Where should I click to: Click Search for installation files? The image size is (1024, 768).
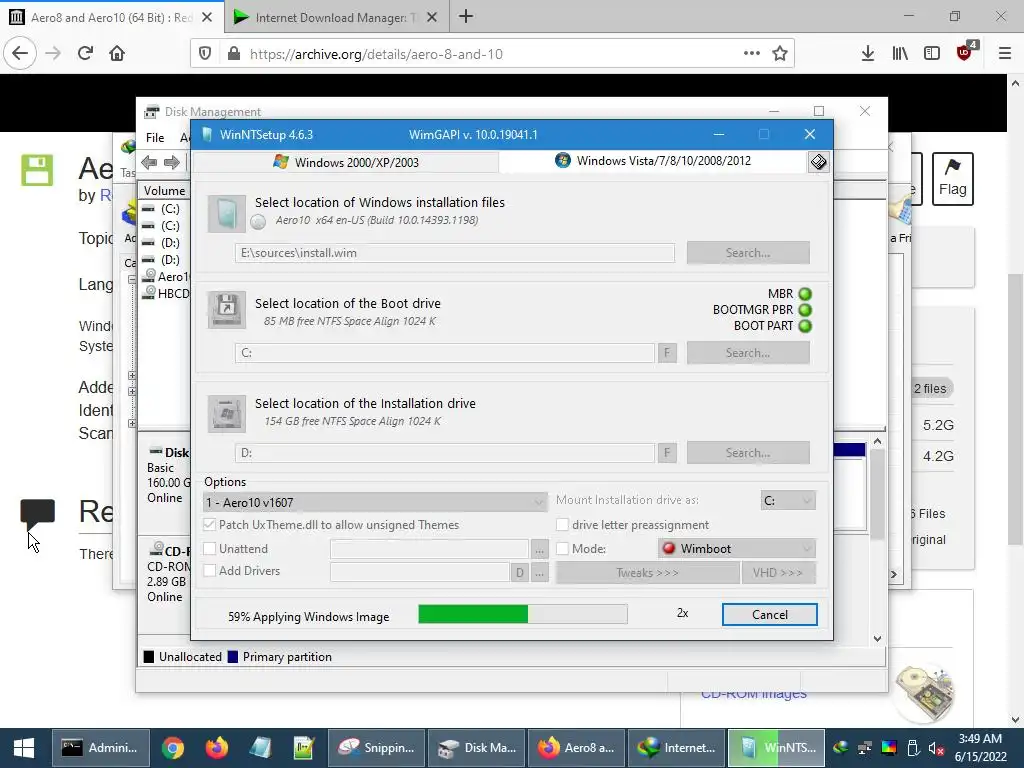(748, 253)
